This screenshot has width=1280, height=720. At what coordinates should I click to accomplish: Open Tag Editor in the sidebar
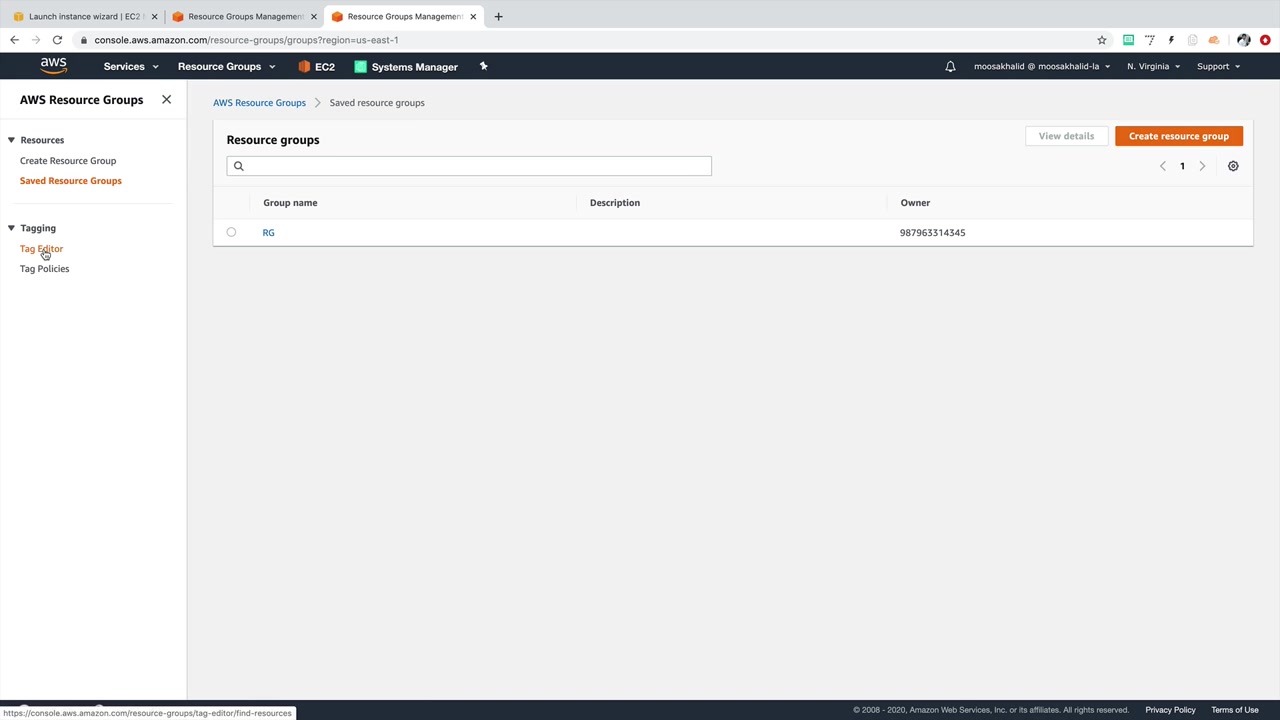click(41, 249)
